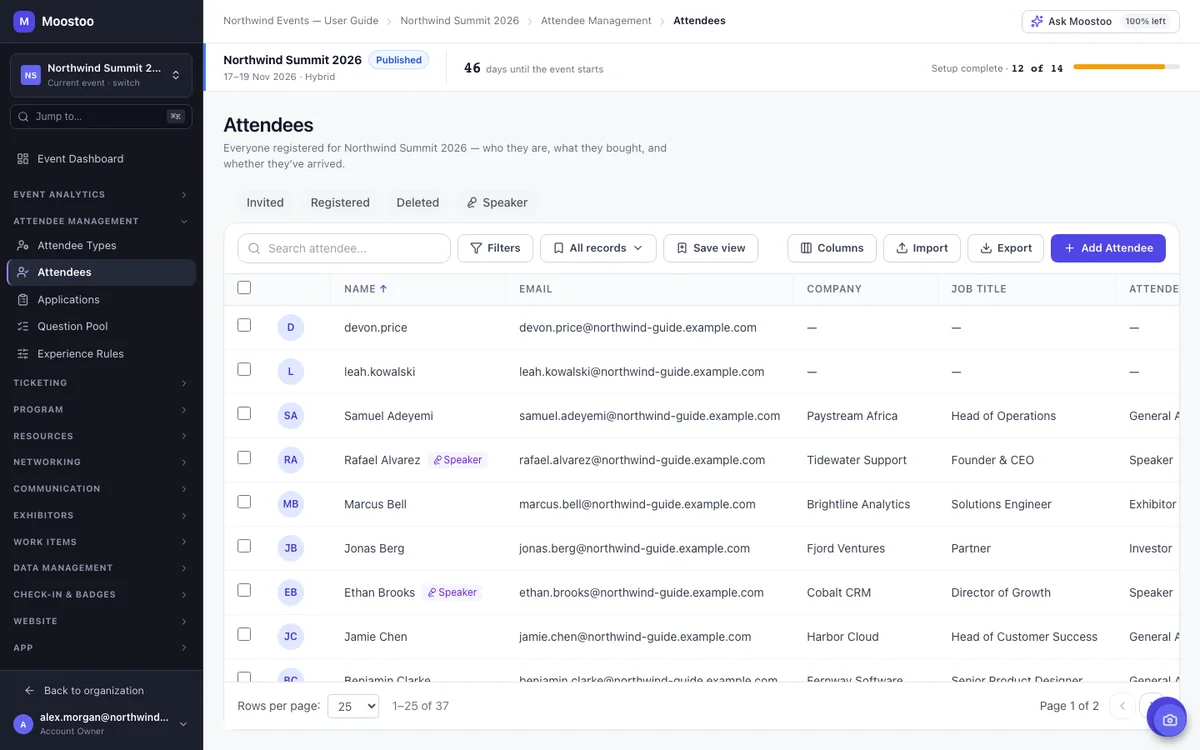The height and width of the screenshot is (750, 1200).
Task: Click the setup complete progress bar
Action: (1125, 67)
